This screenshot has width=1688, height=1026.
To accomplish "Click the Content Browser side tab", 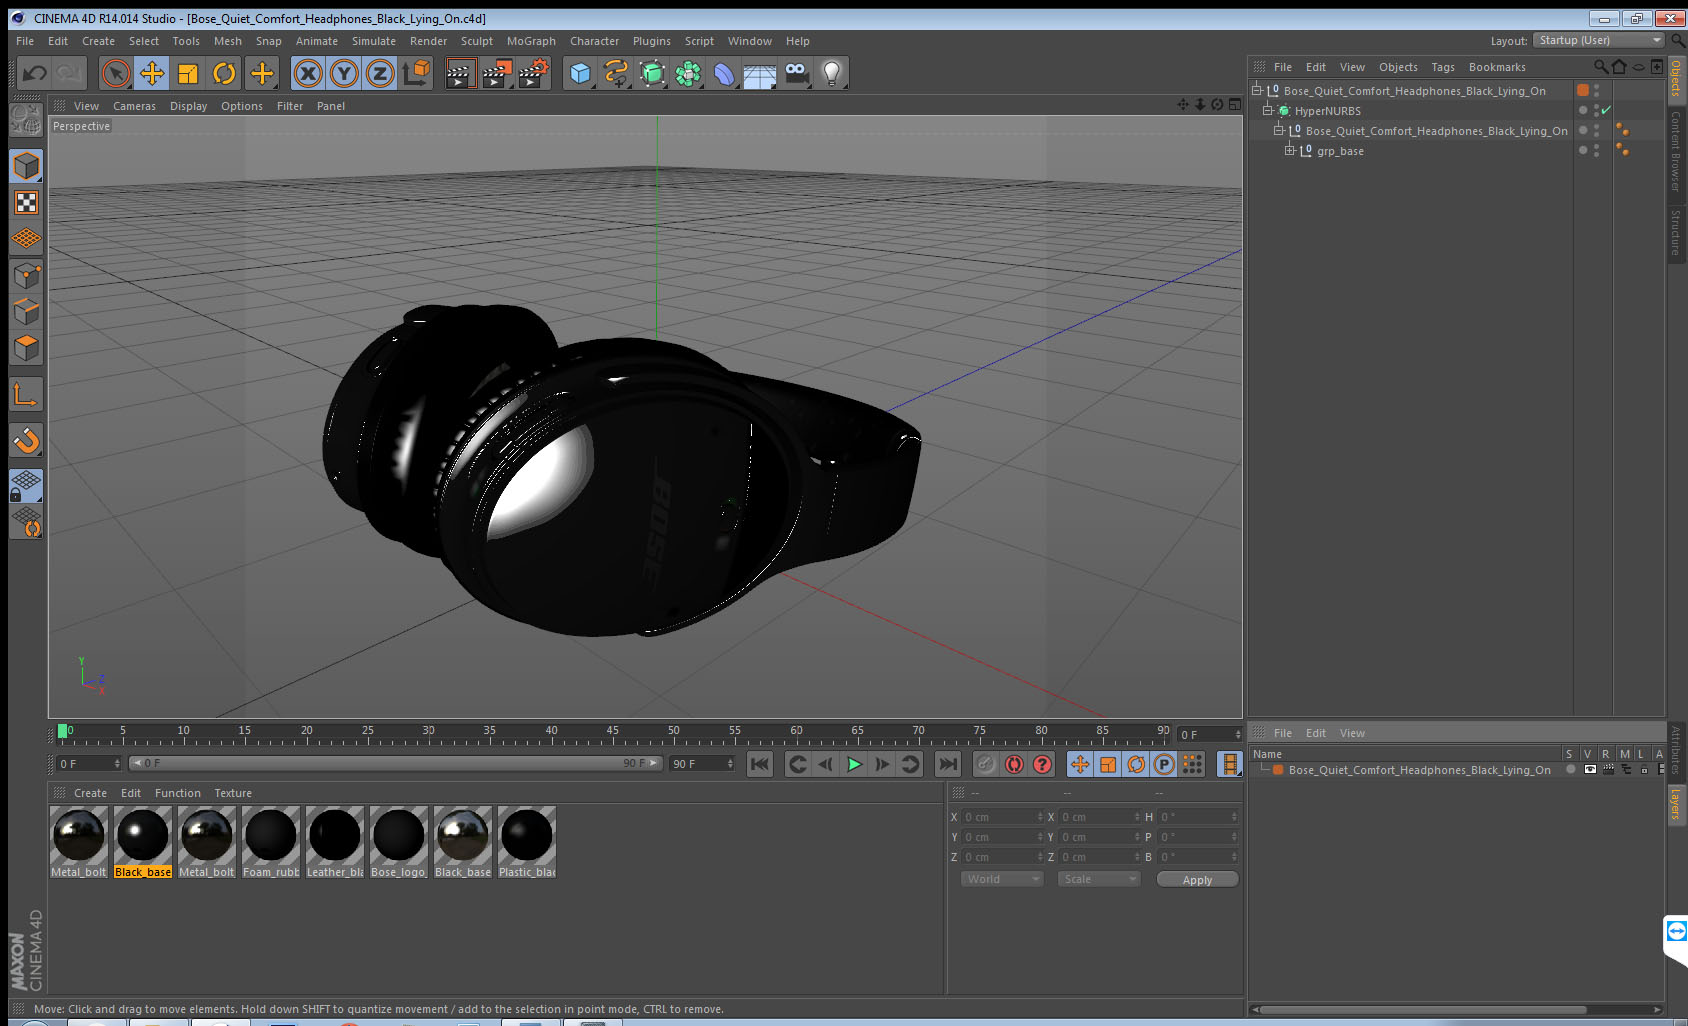I will (1676, 151).
